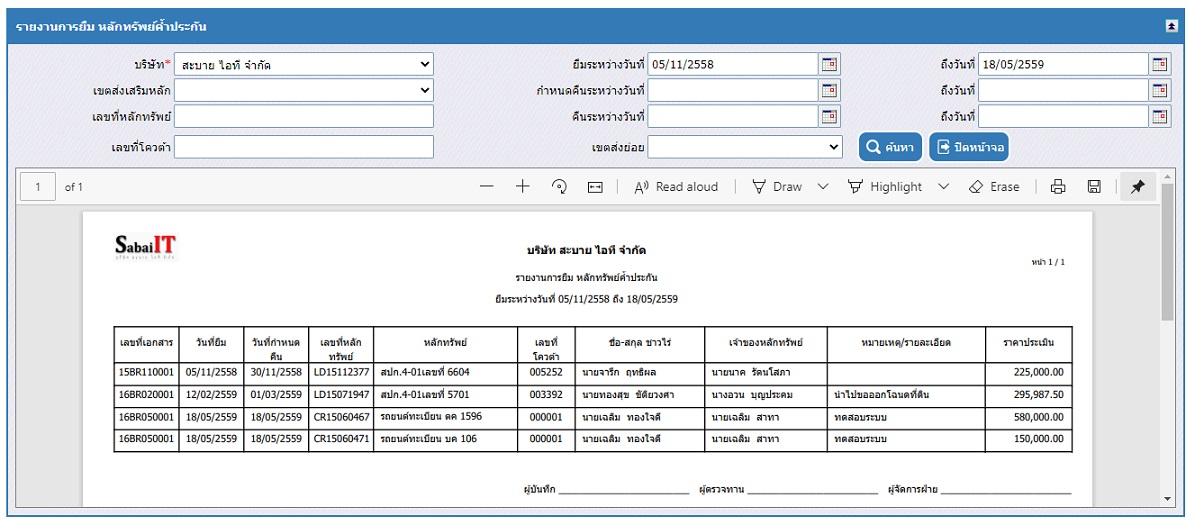Rotate the PDF page
Screen dimensions: 1195x525
pyautogui.click(x=559, y=187)
